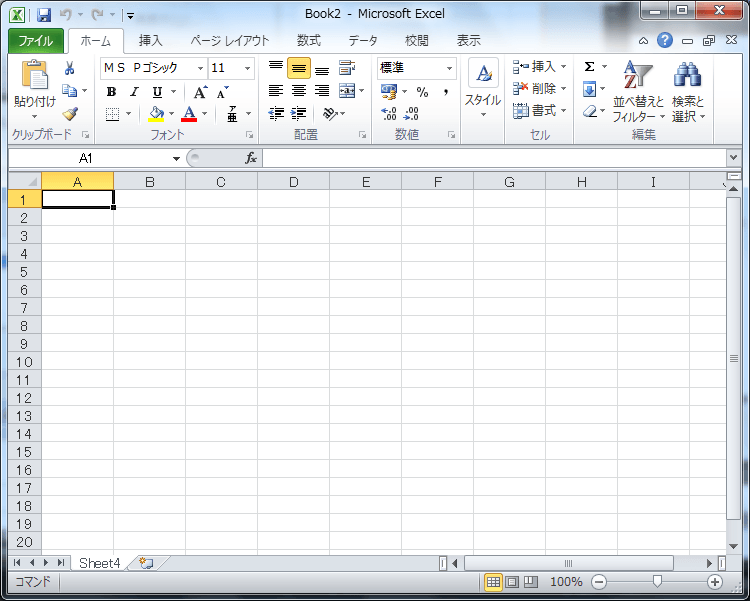Viewport: 750px width, 601px height.
Task: Zoom out with minus button
Action: pyautogui.click(x=599, y=582)
